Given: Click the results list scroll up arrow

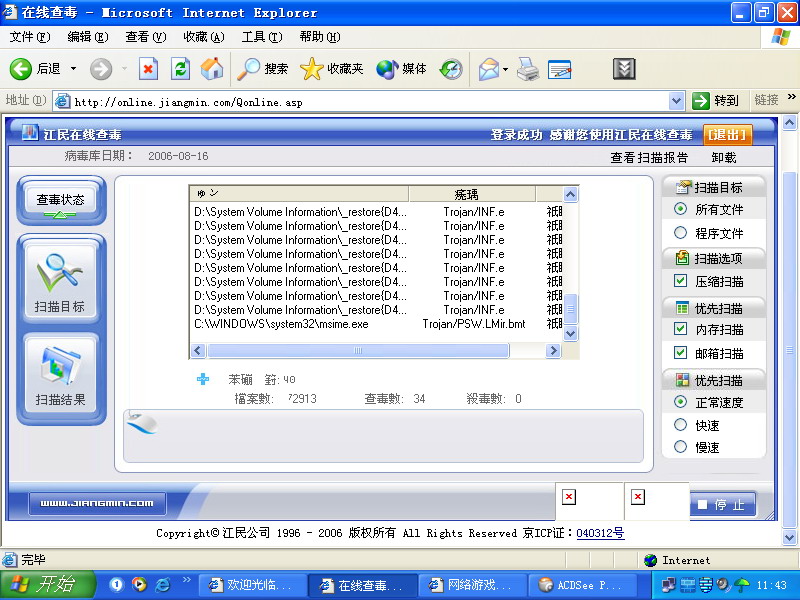Looking at the screenshot, I should click(x=570, y=194).
